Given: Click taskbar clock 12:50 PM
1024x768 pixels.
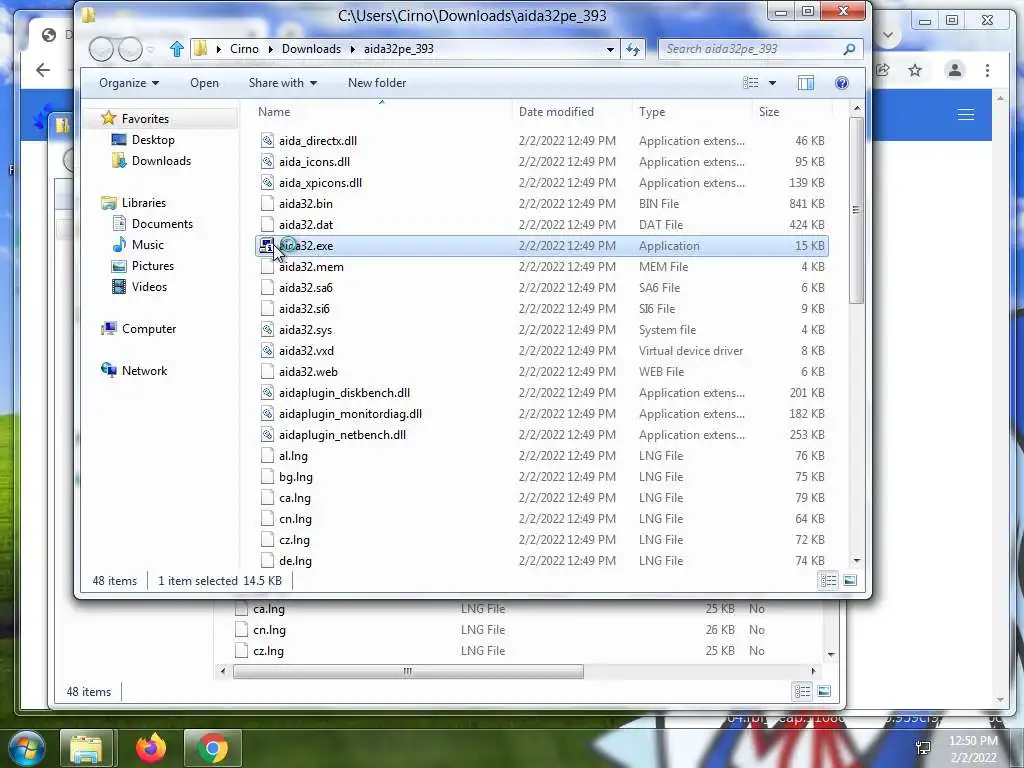Looking at the screenshot, I should [x=973, y=741].
